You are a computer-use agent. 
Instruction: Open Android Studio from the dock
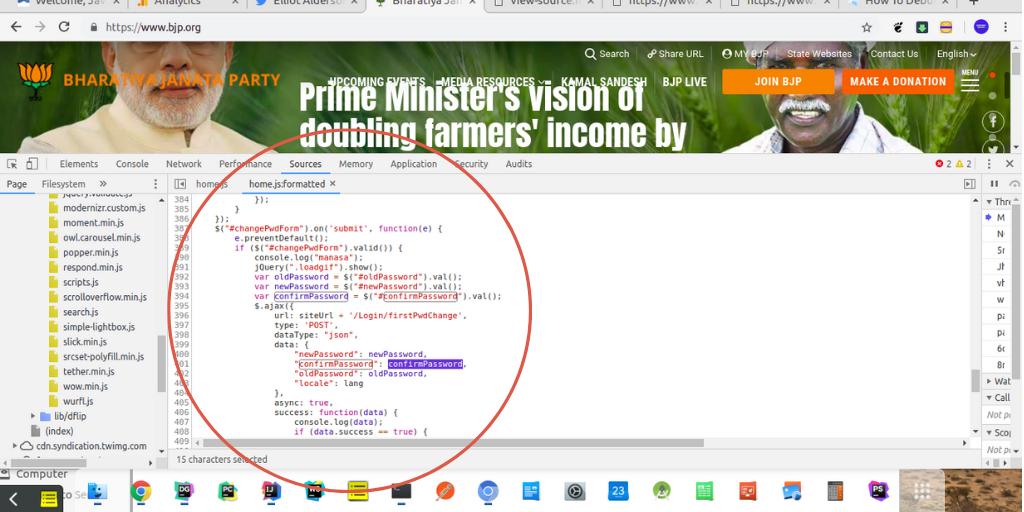tap(661, 490)
